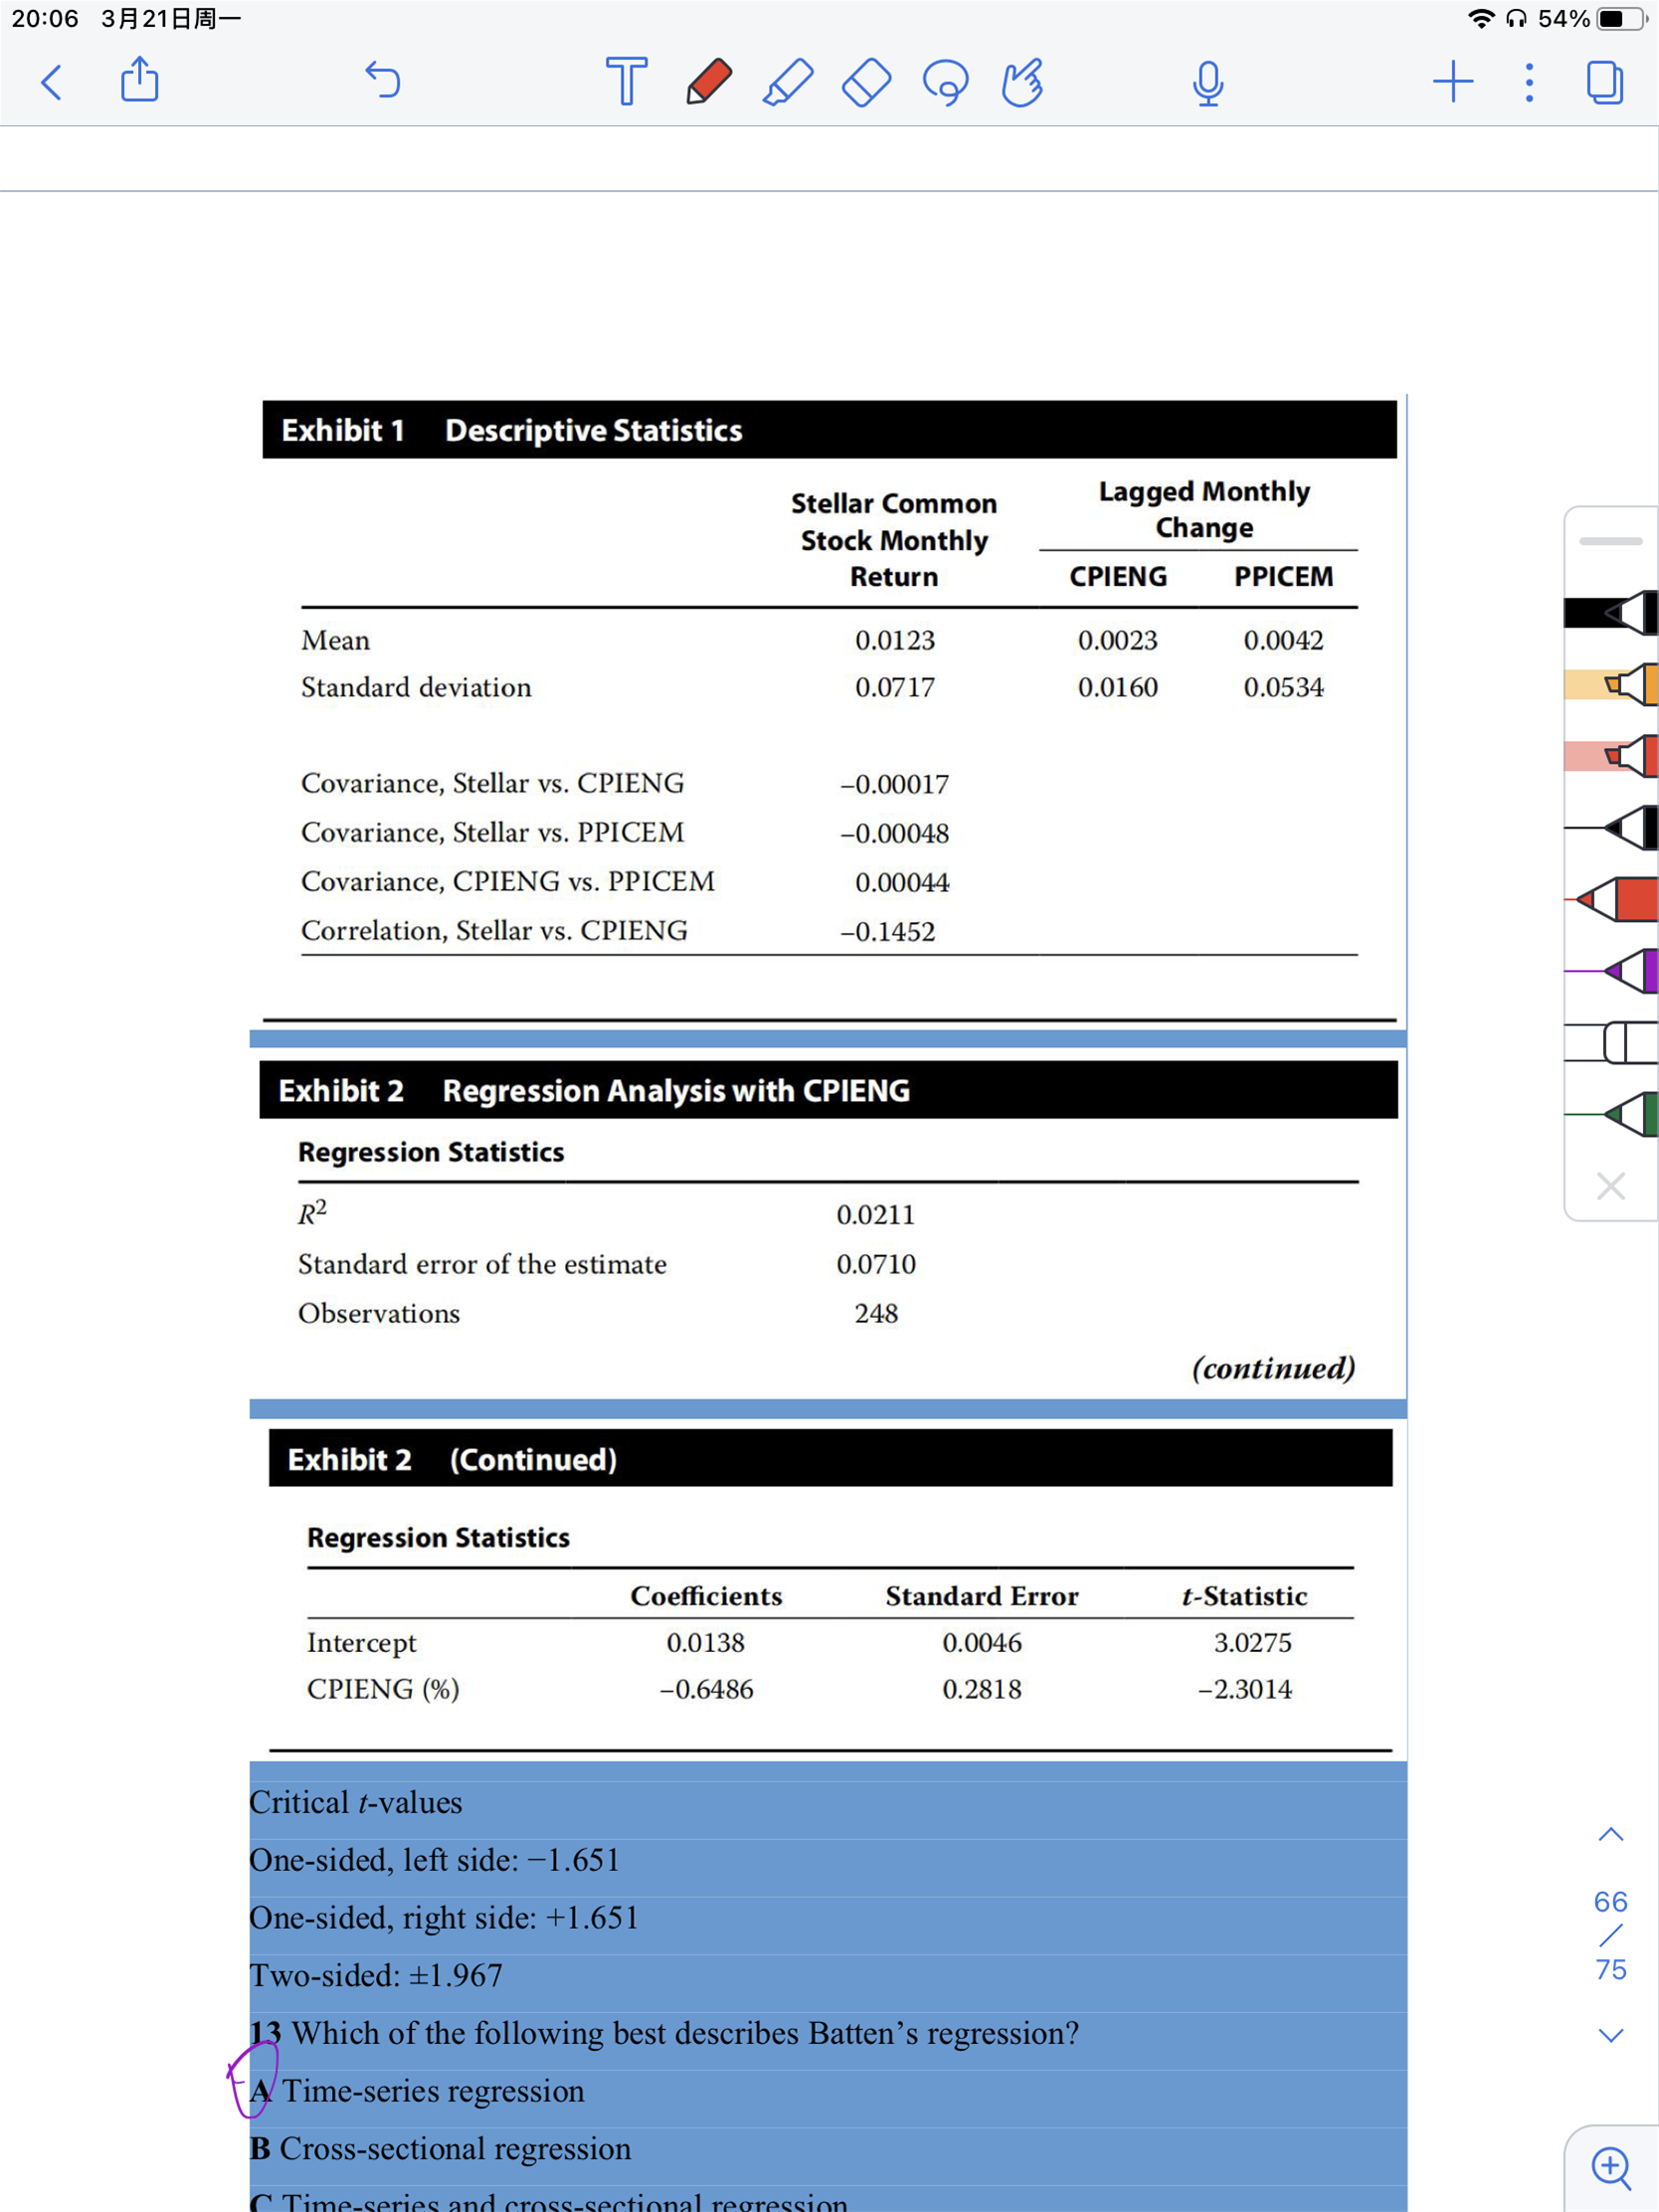Image resolution: width=1659 pixels, height=2212 pixels.
Task: Tap the Exhibit 1 Descriptive Statistics header
Action: click(x=829, y=430)
